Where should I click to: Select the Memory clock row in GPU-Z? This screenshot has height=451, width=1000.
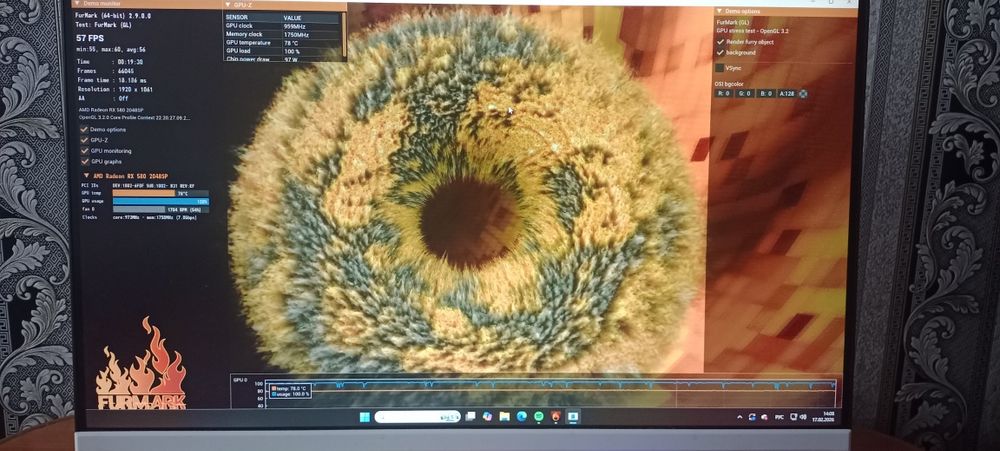[283, 34]
